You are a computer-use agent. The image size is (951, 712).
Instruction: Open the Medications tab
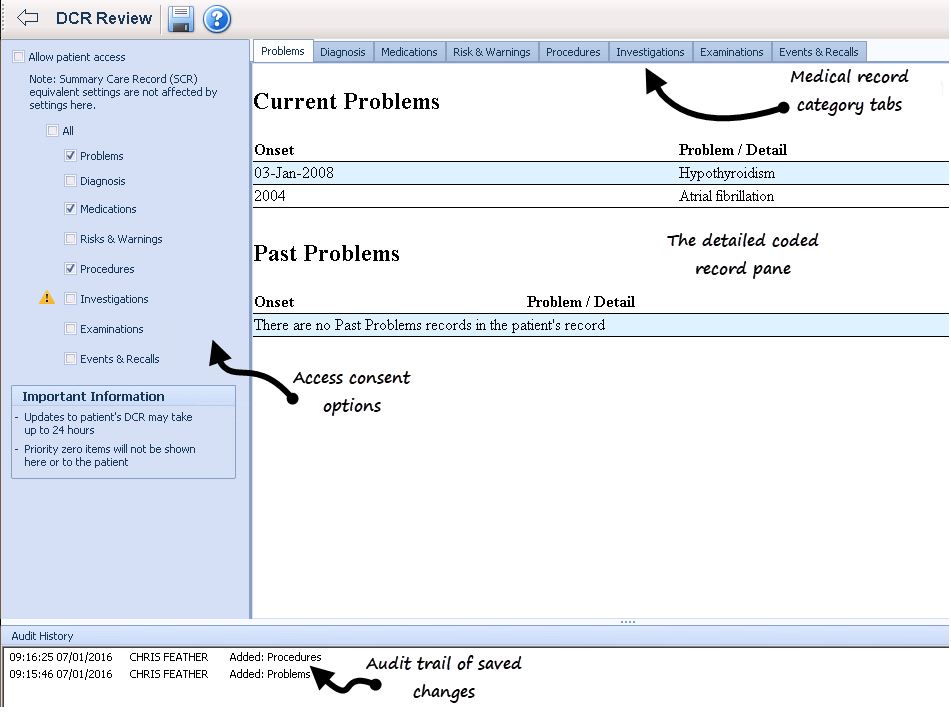point(409,52)
